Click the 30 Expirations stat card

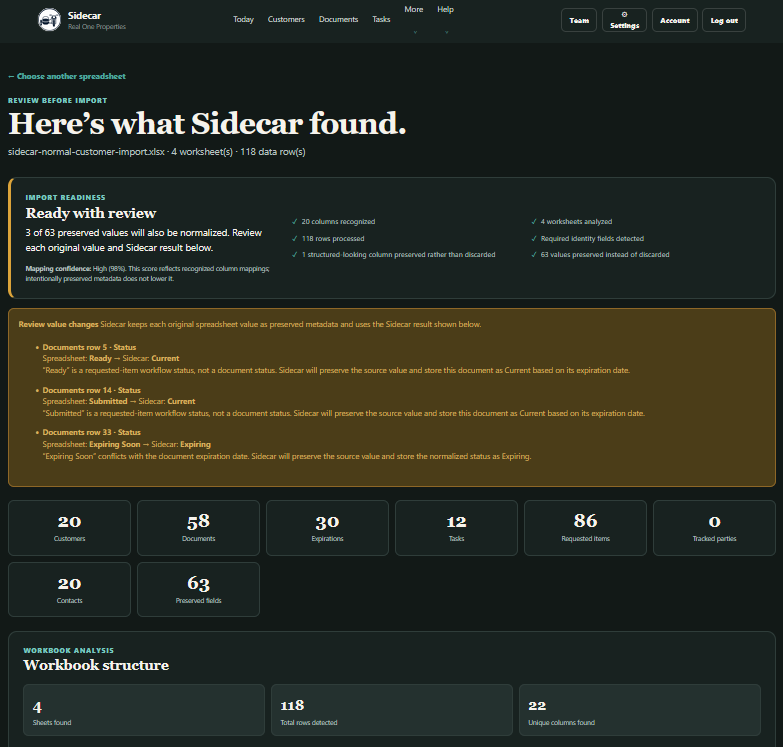coord(327,528)
